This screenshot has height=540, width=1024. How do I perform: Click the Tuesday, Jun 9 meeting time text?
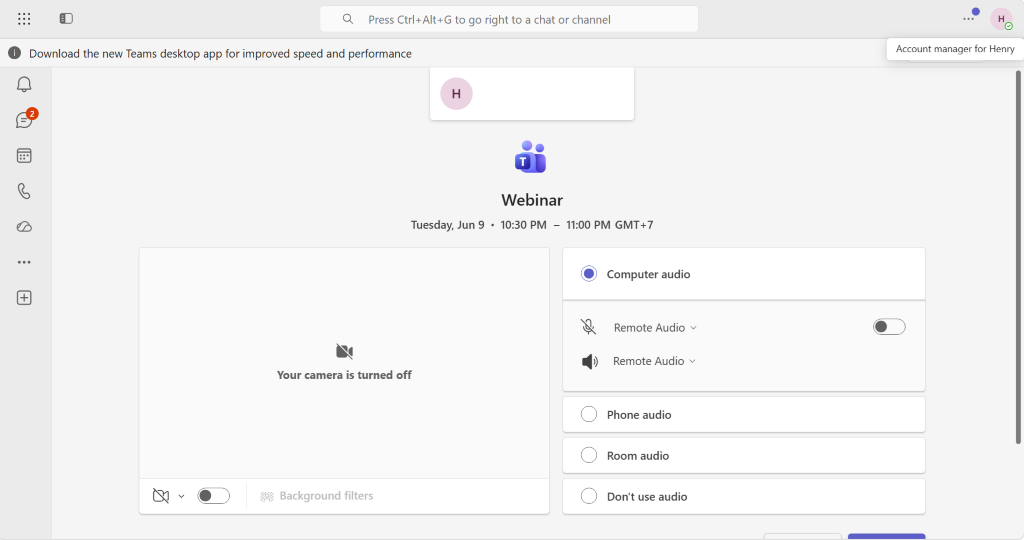(532, 225)
